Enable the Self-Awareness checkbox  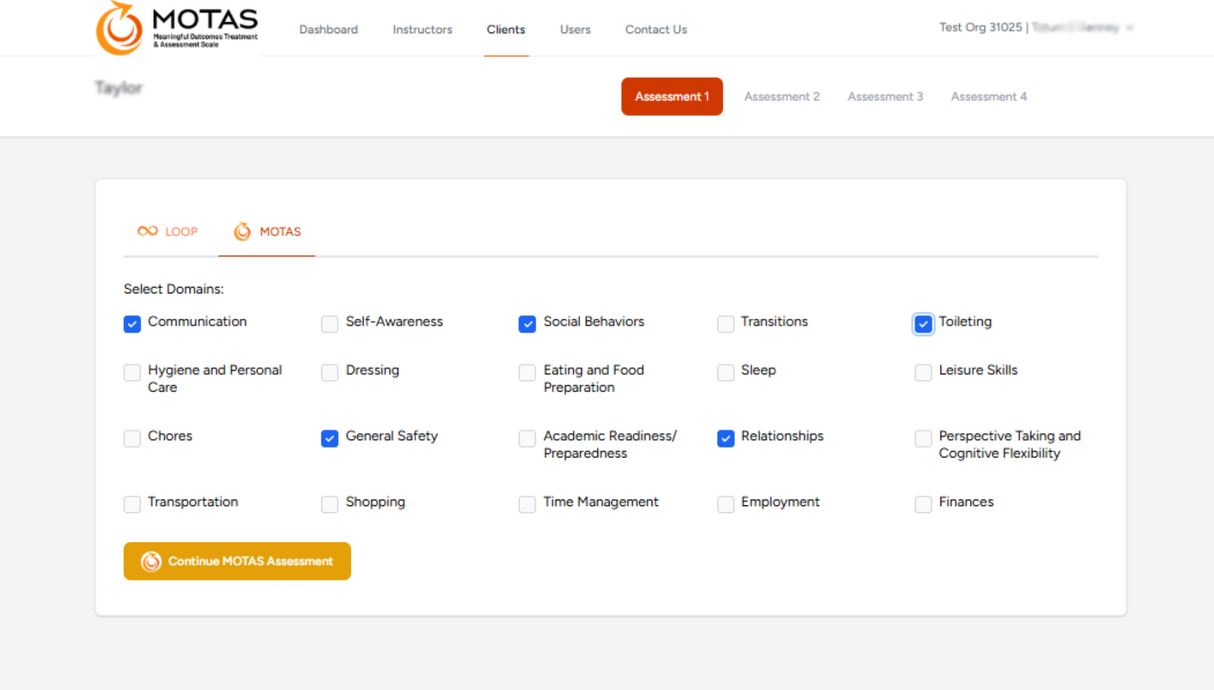click(330, 324)
